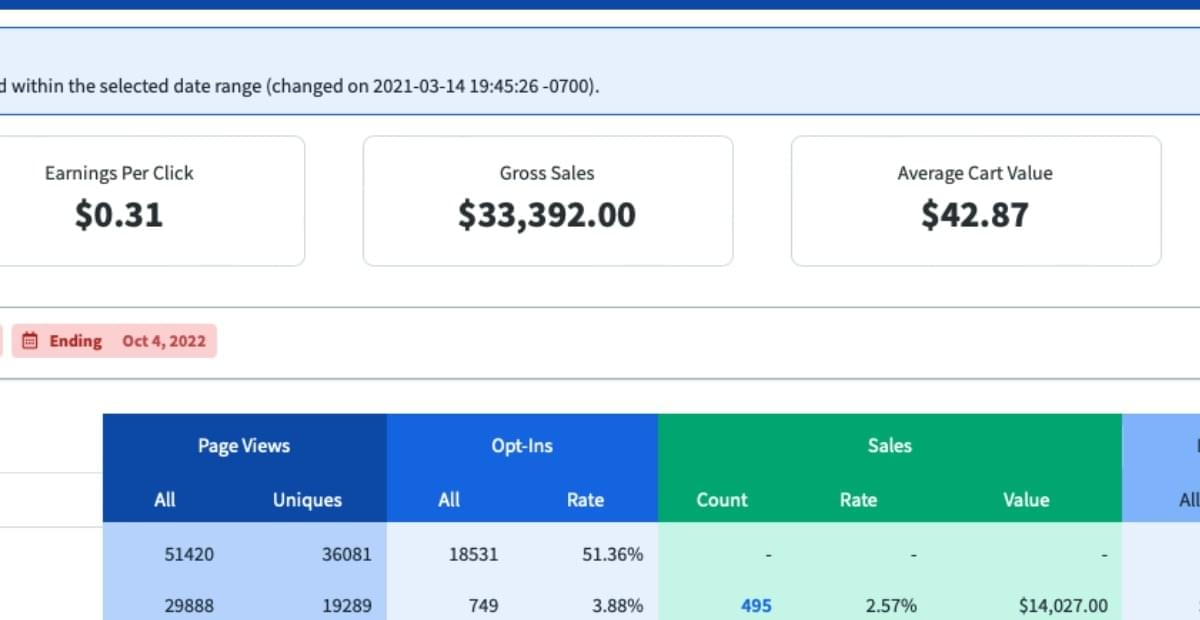This screenshot has height=620, width=1200.
Task: Select the 36081 unique views cell
Action: coord(346,553)
